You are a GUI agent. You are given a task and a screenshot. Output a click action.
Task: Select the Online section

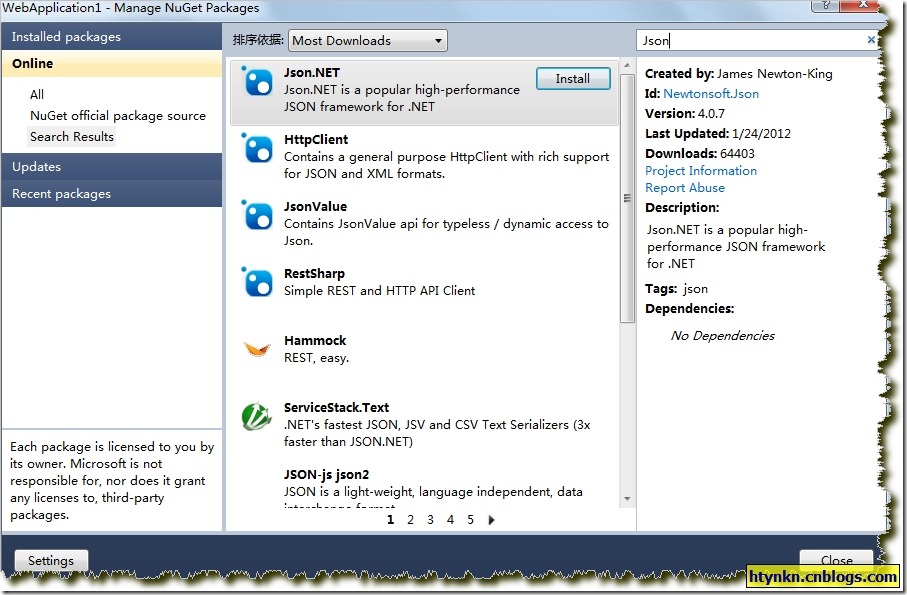click(112, 64)
